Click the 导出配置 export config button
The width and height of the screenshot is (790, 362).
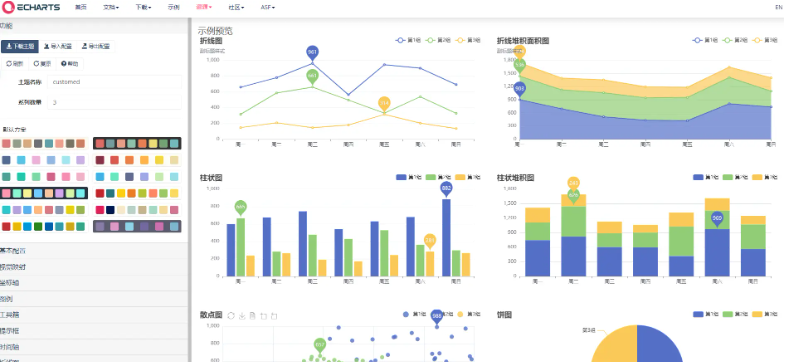pos(97,46)
